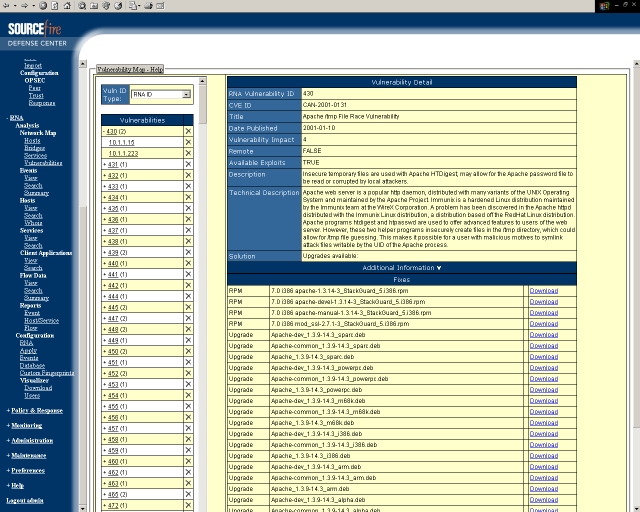Collapse the RNA menu section

(15, 118)
